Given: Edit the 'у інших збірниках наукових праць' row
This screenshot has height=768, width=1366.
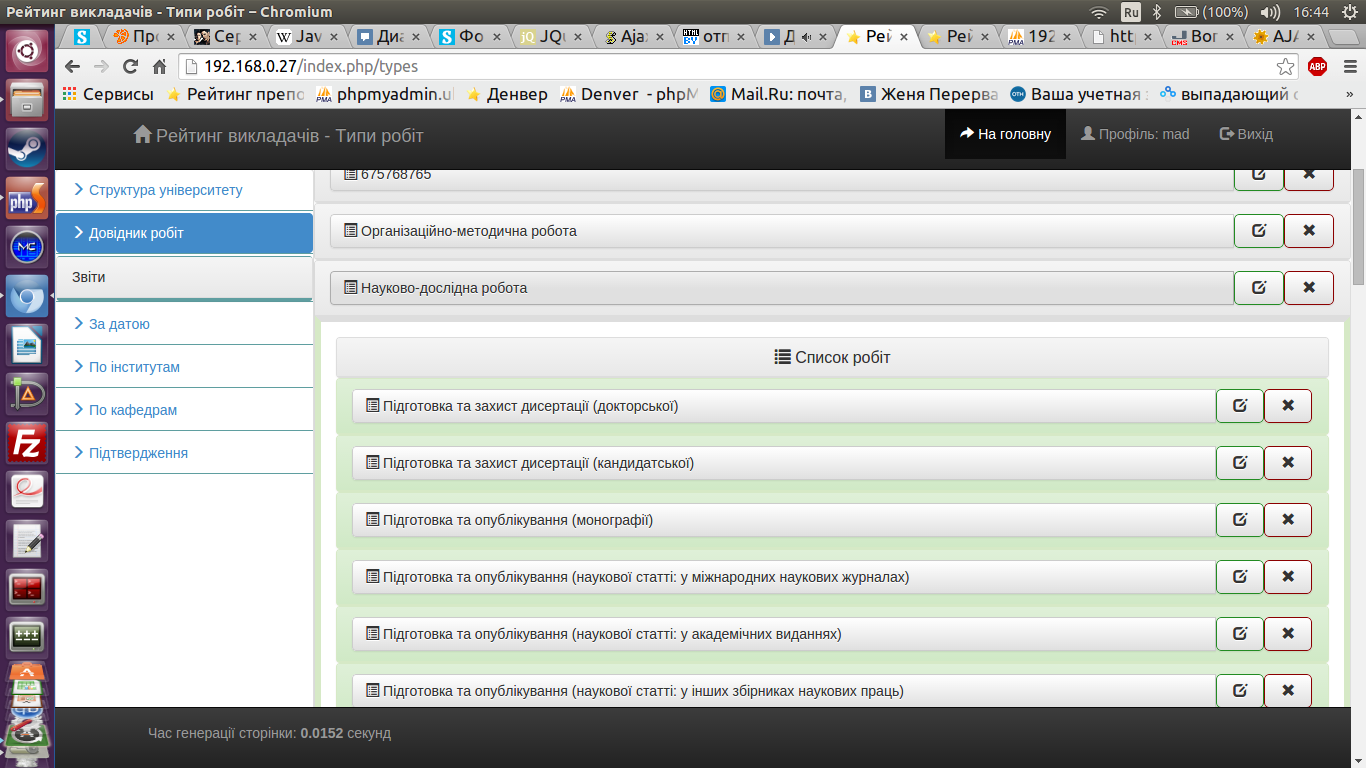Looking at the screenshot, I should 1240,691.
